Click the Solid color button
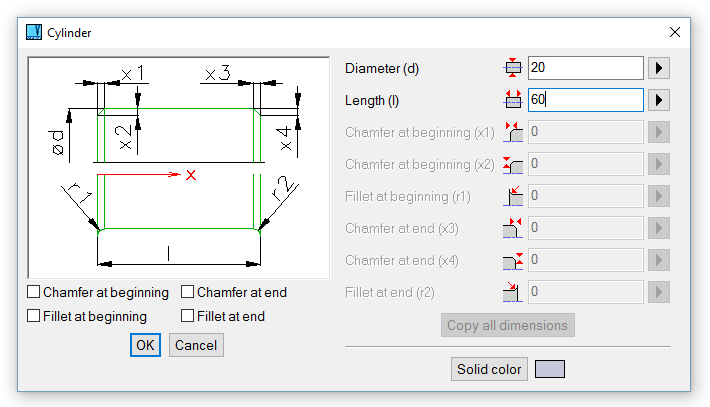This screenshot has width=710, height=407. click(489, 369)
